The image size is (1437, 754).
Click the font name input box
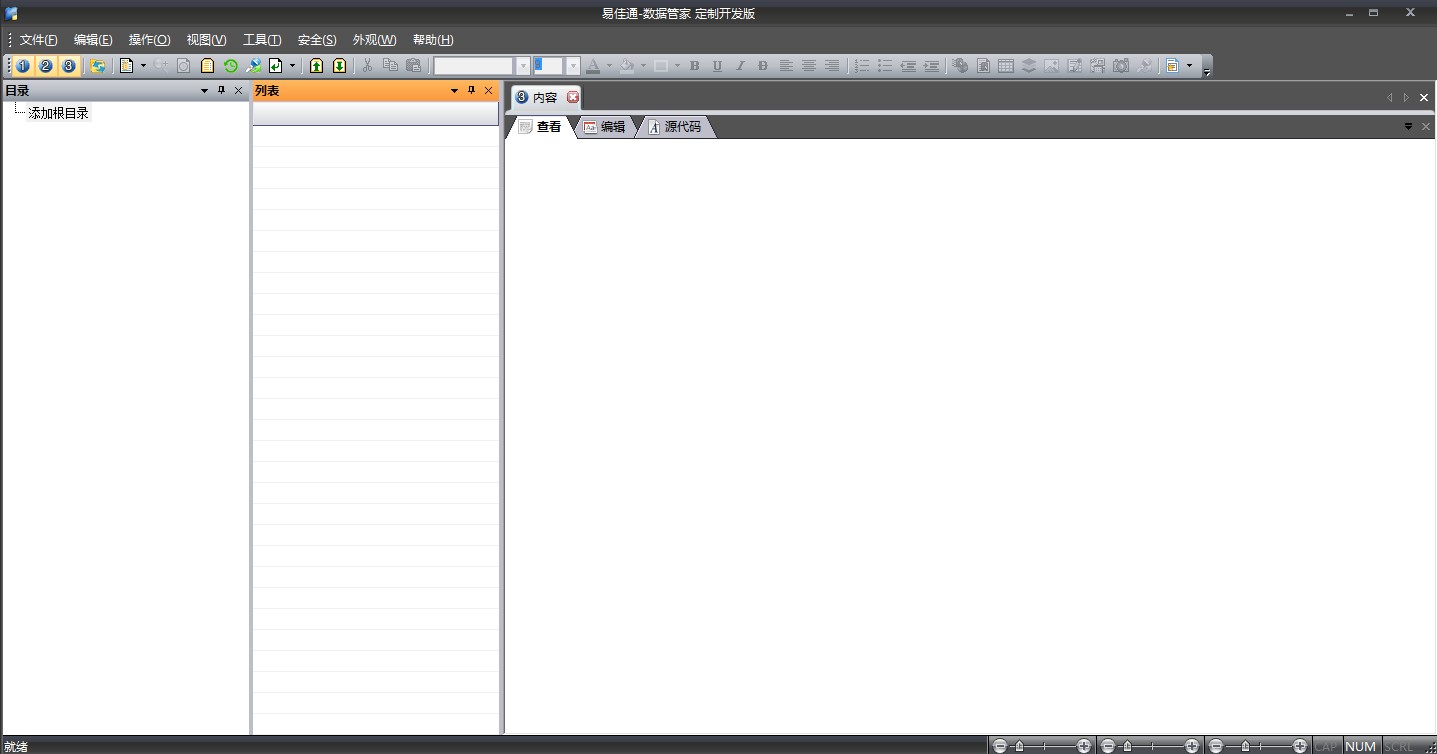[x=474, y=66]
